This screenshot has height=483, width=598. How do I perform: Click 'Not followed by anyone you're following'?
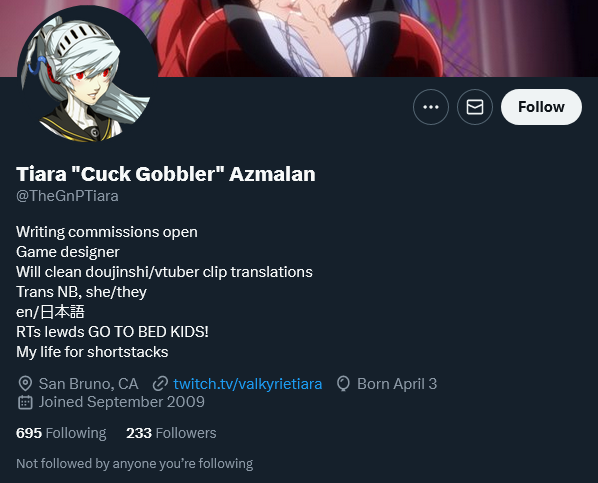point(135,464)
